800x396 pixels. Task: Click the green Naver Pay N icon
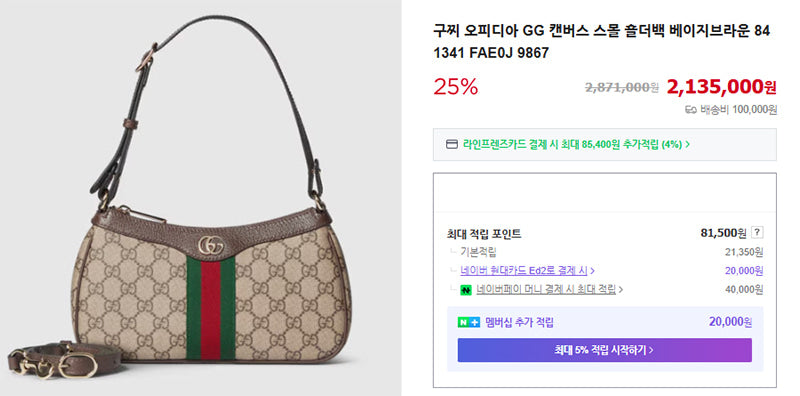(466, 290)
